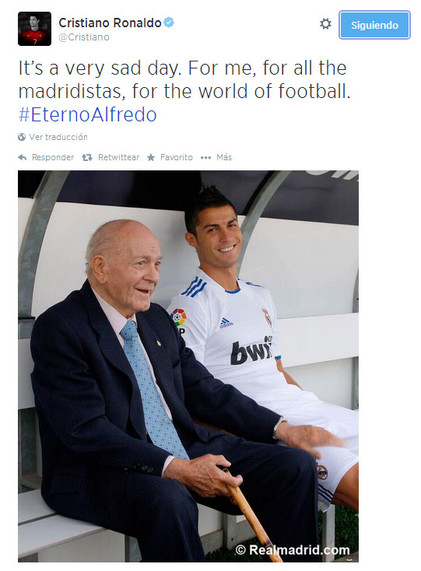Open the Cristiano Ronaldo name link

[110, 23]
